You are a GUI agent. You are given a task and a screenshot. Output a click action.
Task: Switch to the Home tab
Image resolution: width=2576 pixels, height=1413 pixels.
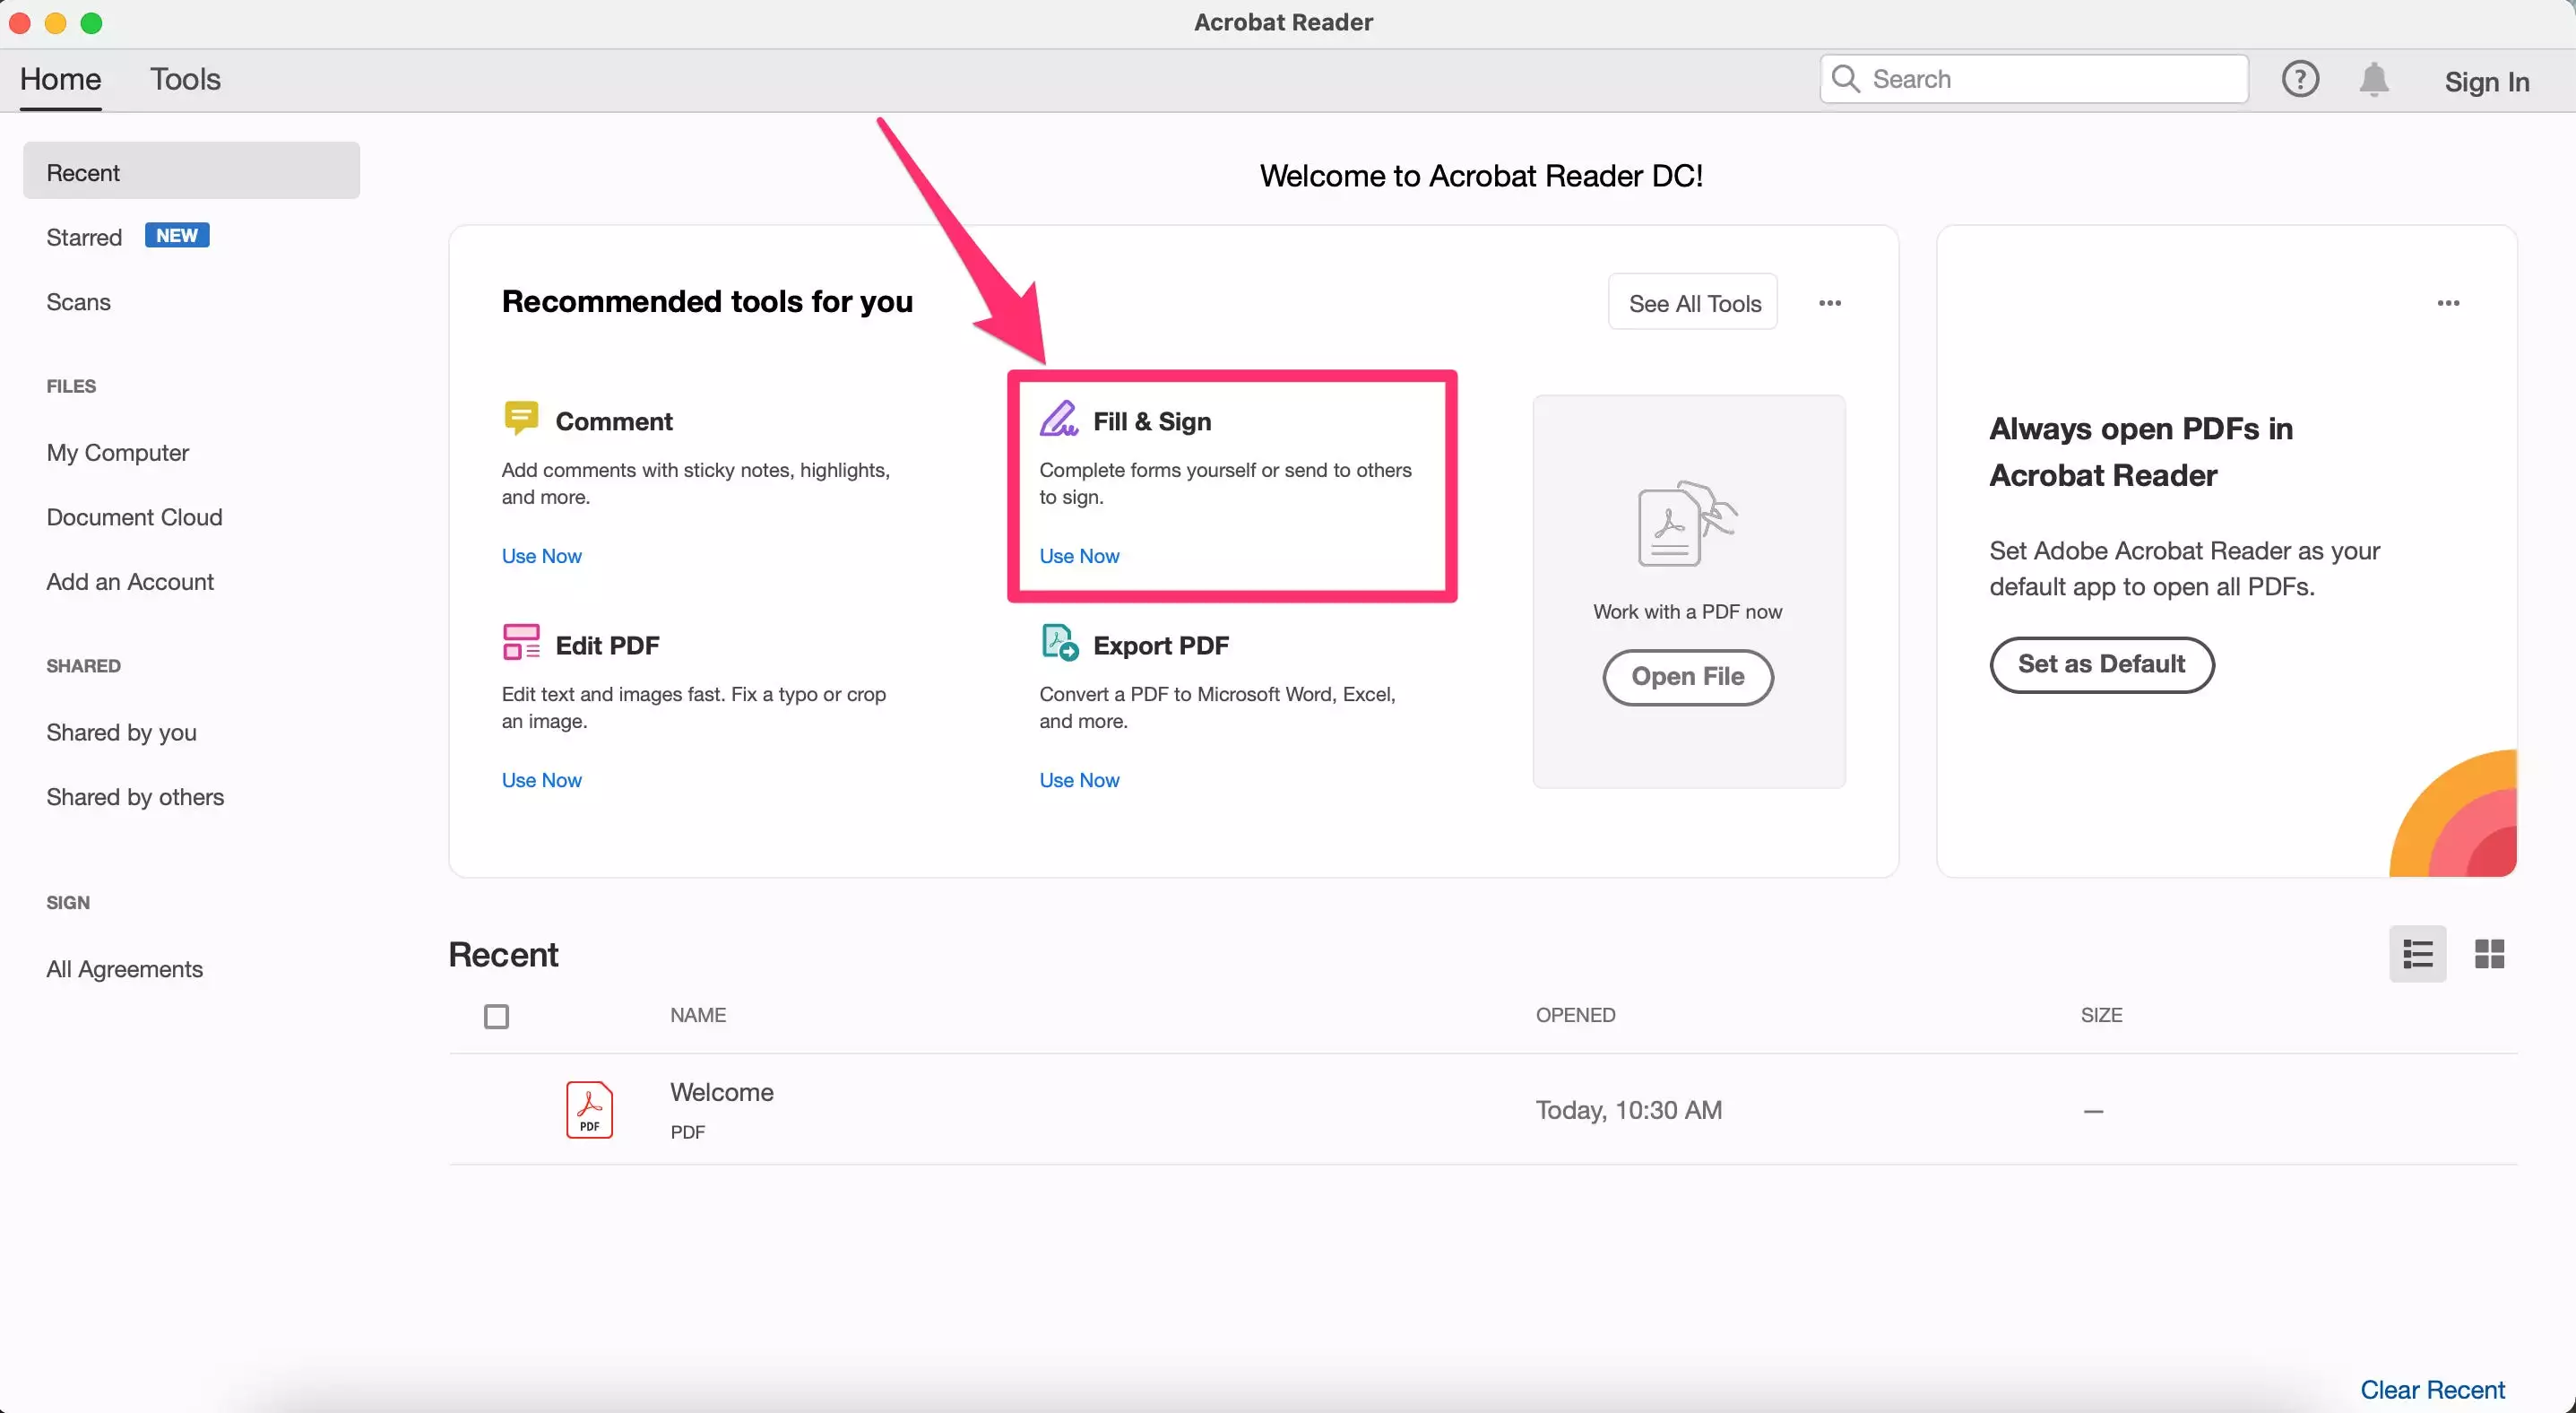[x=61, y=79]
